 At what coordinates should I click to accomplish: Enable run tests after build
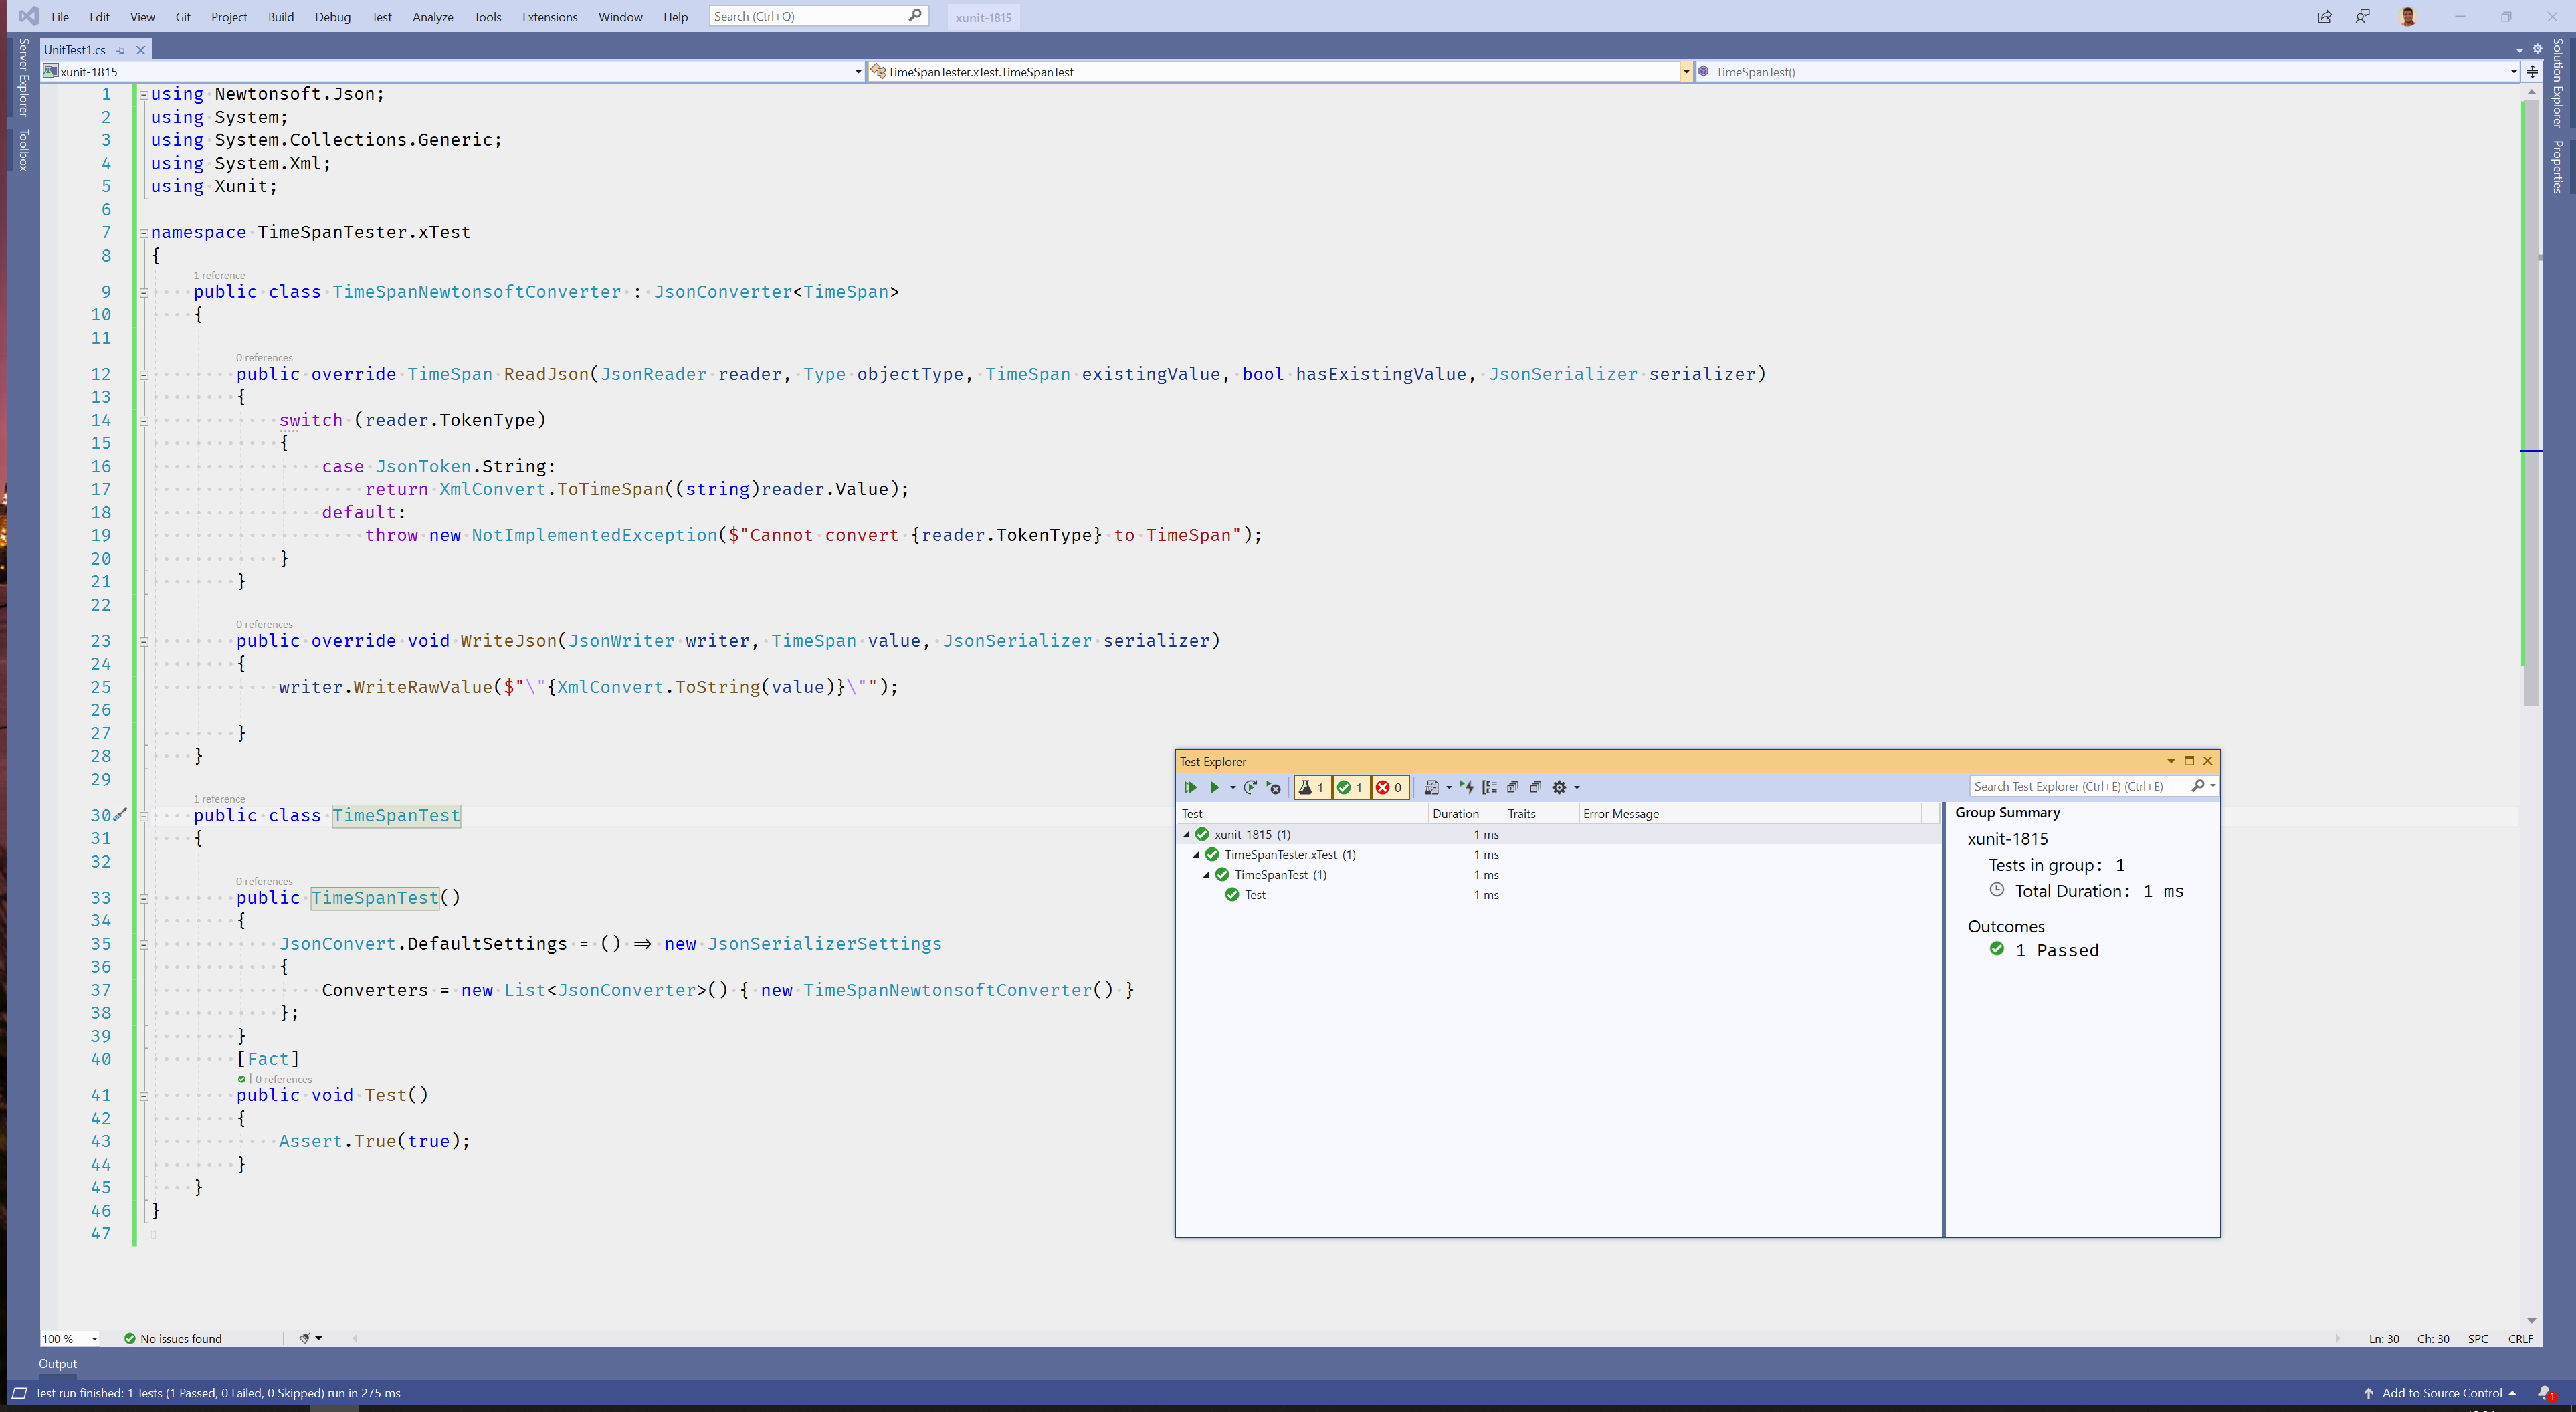(x=1466, y=787)
